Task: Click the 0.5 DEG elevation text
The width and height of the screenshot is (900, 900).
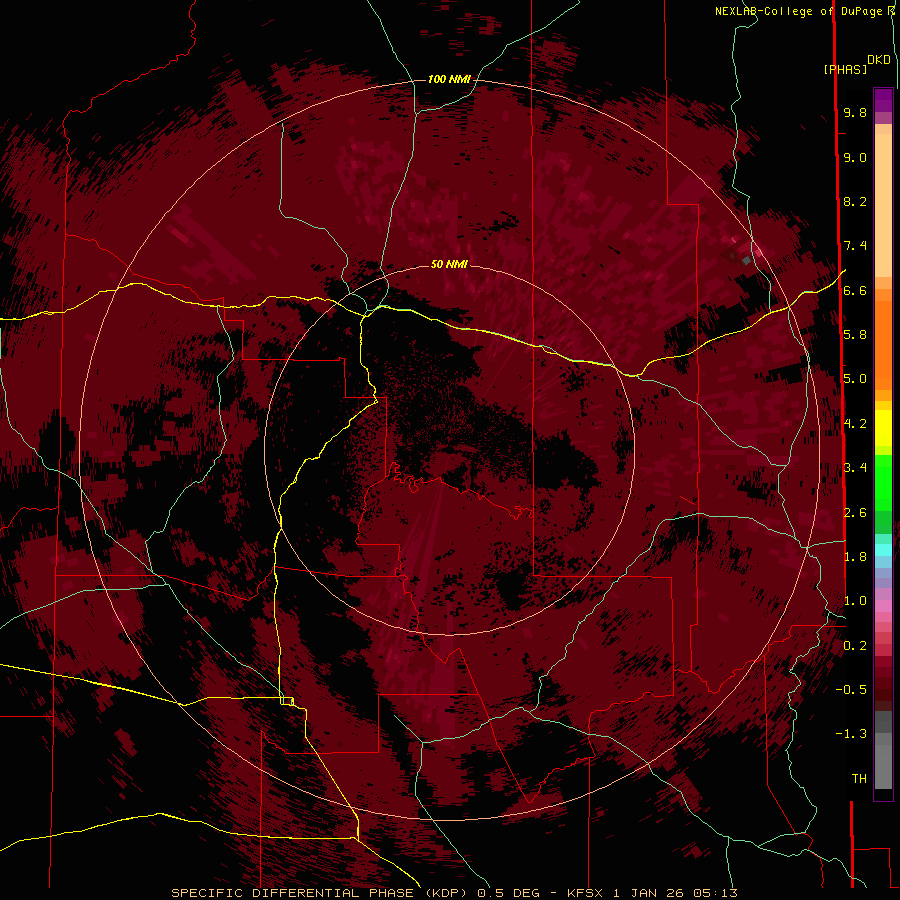Action: pyautogui.click(x=509, y=894)
